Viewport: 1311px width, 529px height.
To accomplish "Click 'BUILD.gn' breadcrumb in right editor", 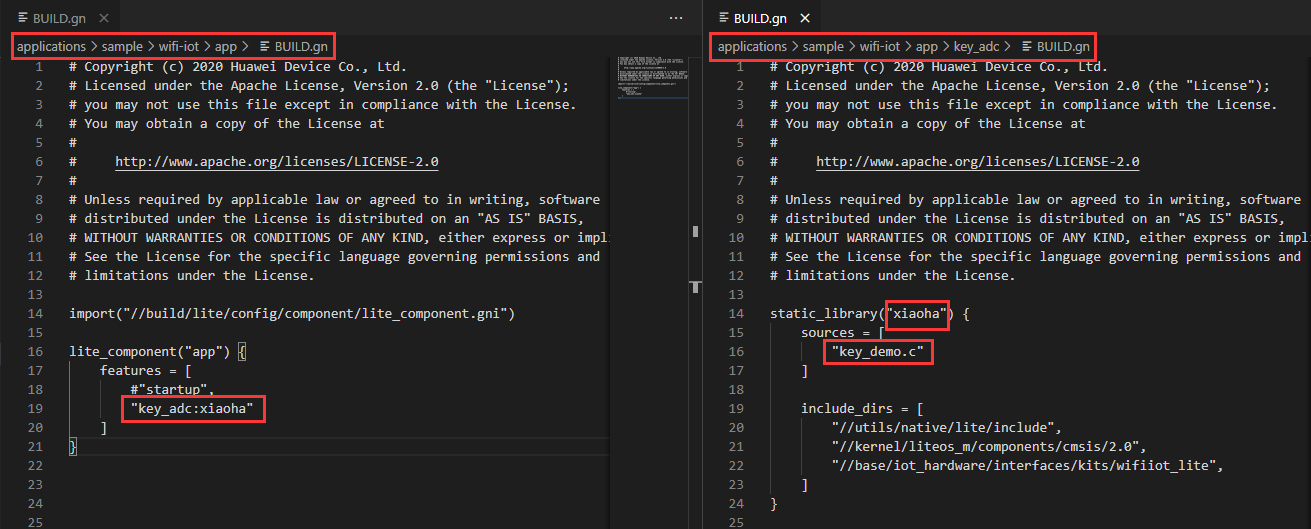I will [x=1063, y=46].
